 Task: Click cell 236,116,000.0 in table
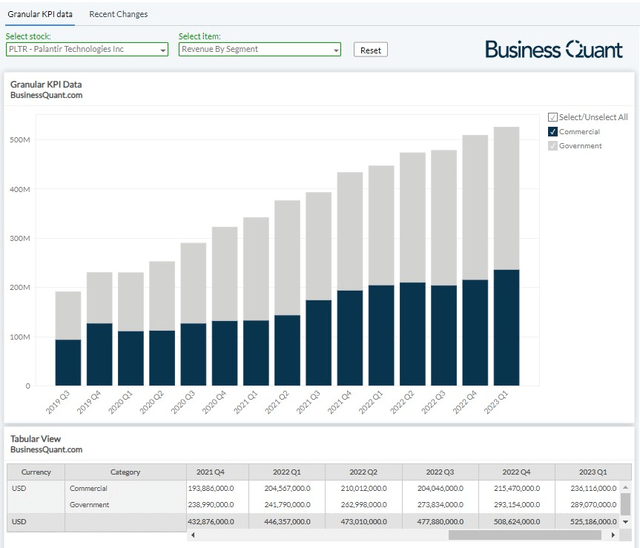click(593, 488)
